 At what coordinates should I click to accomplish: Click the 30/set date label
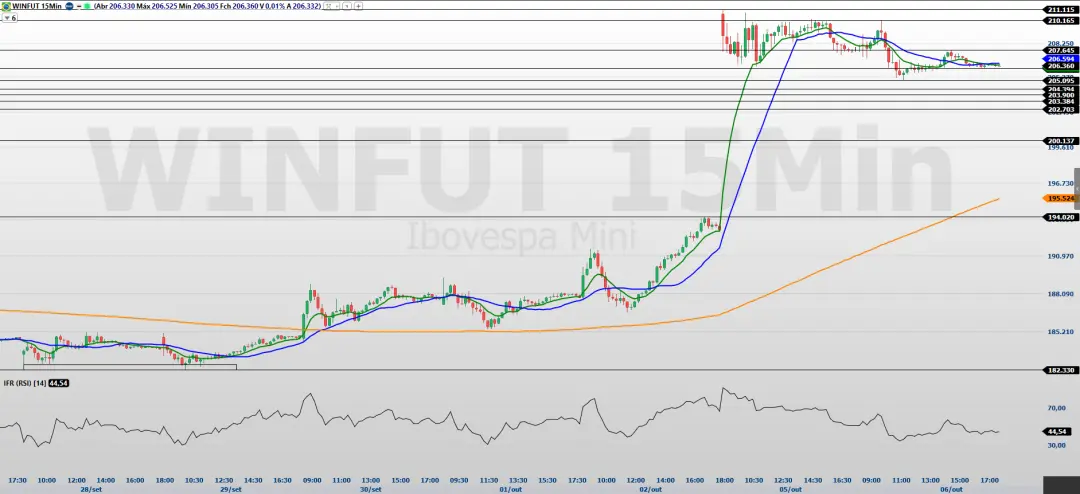pos(371,489)
